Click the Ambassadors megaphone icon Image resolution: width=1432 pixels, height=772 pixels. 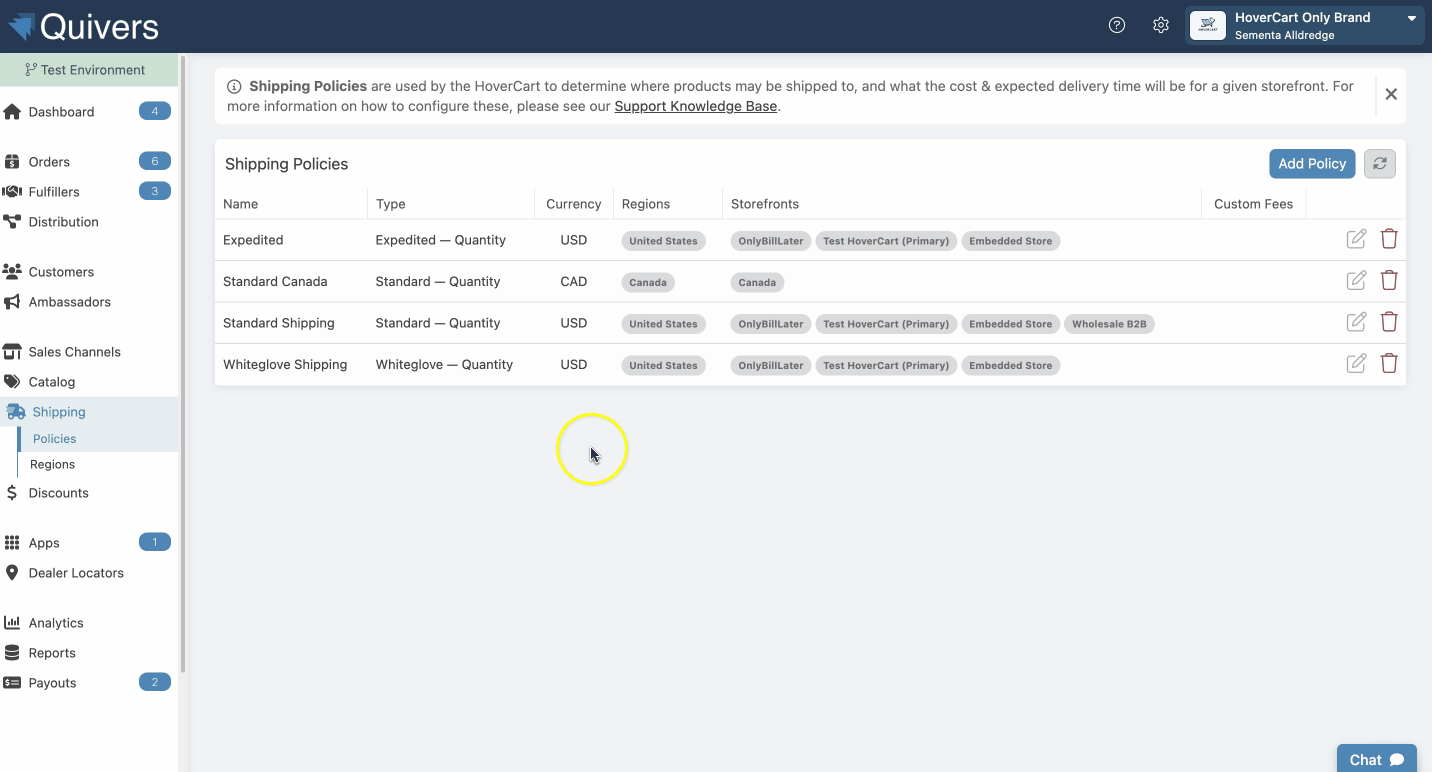pyautogui.click(x=12, y=301)
